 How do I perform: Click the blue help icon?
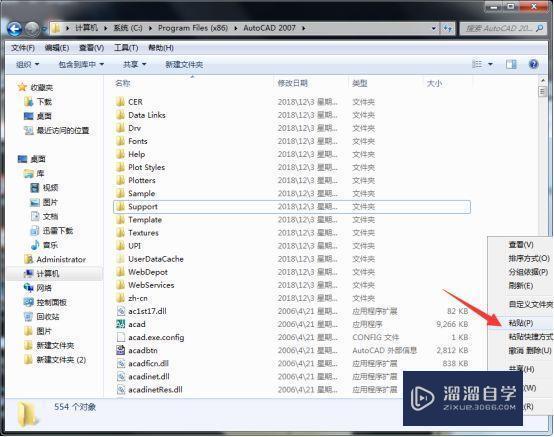click(533, 64)
